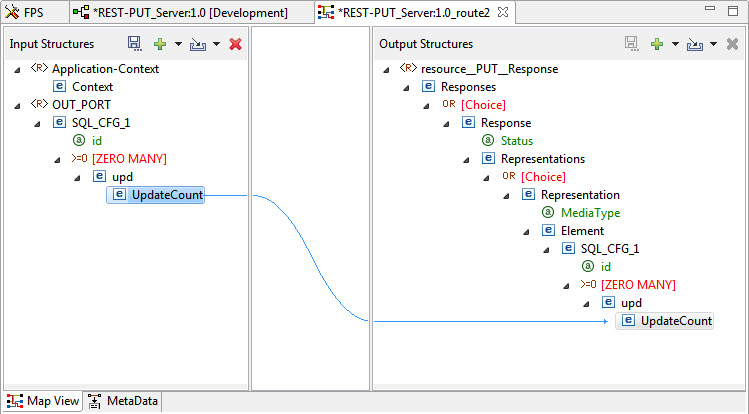The height and width of the screenshot is (414, 749).
Task: Add a new Input Structure
Action: click(160, 44)
